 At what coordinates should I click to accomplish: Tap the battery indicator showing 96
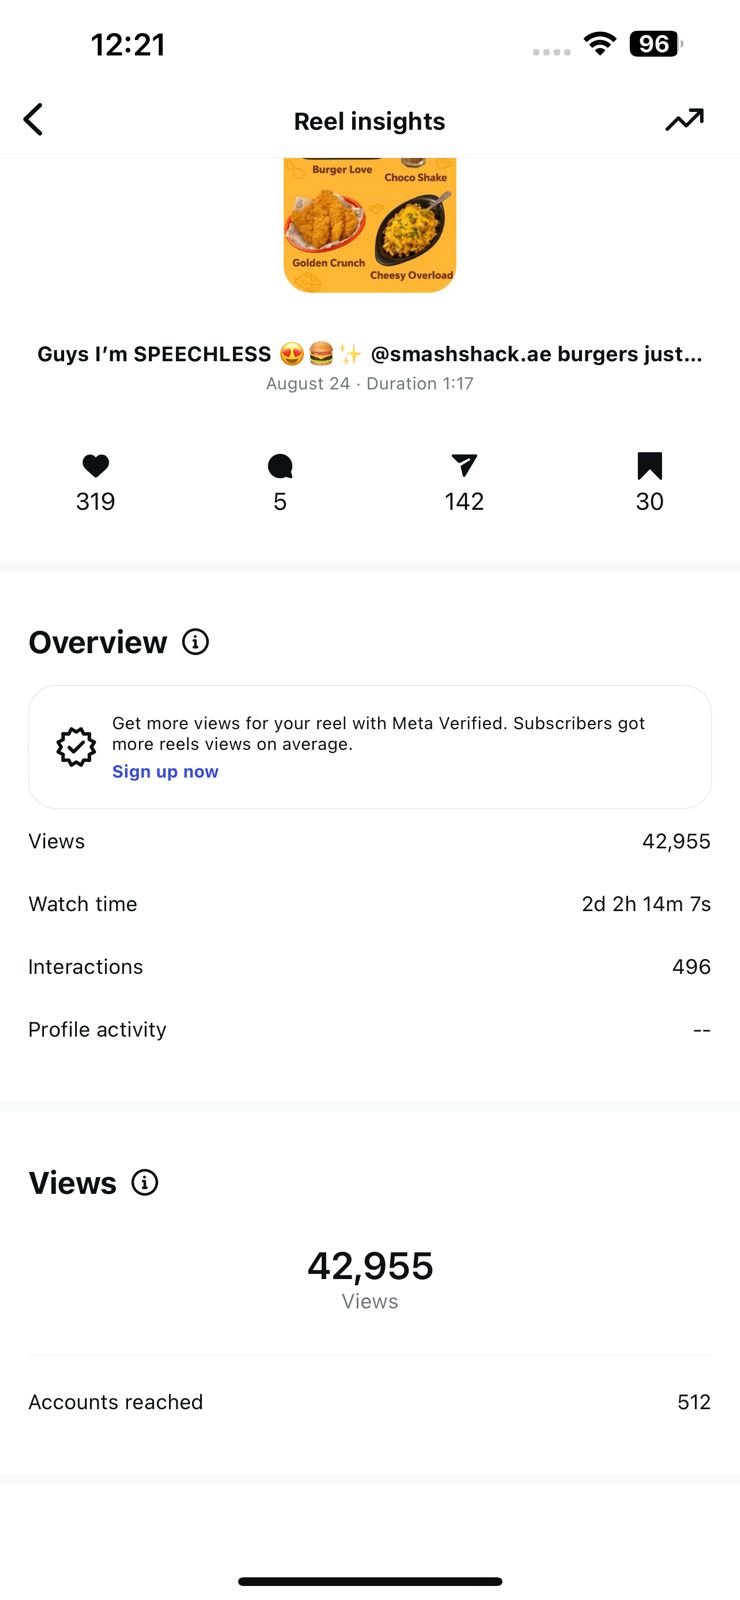point(655,44)
